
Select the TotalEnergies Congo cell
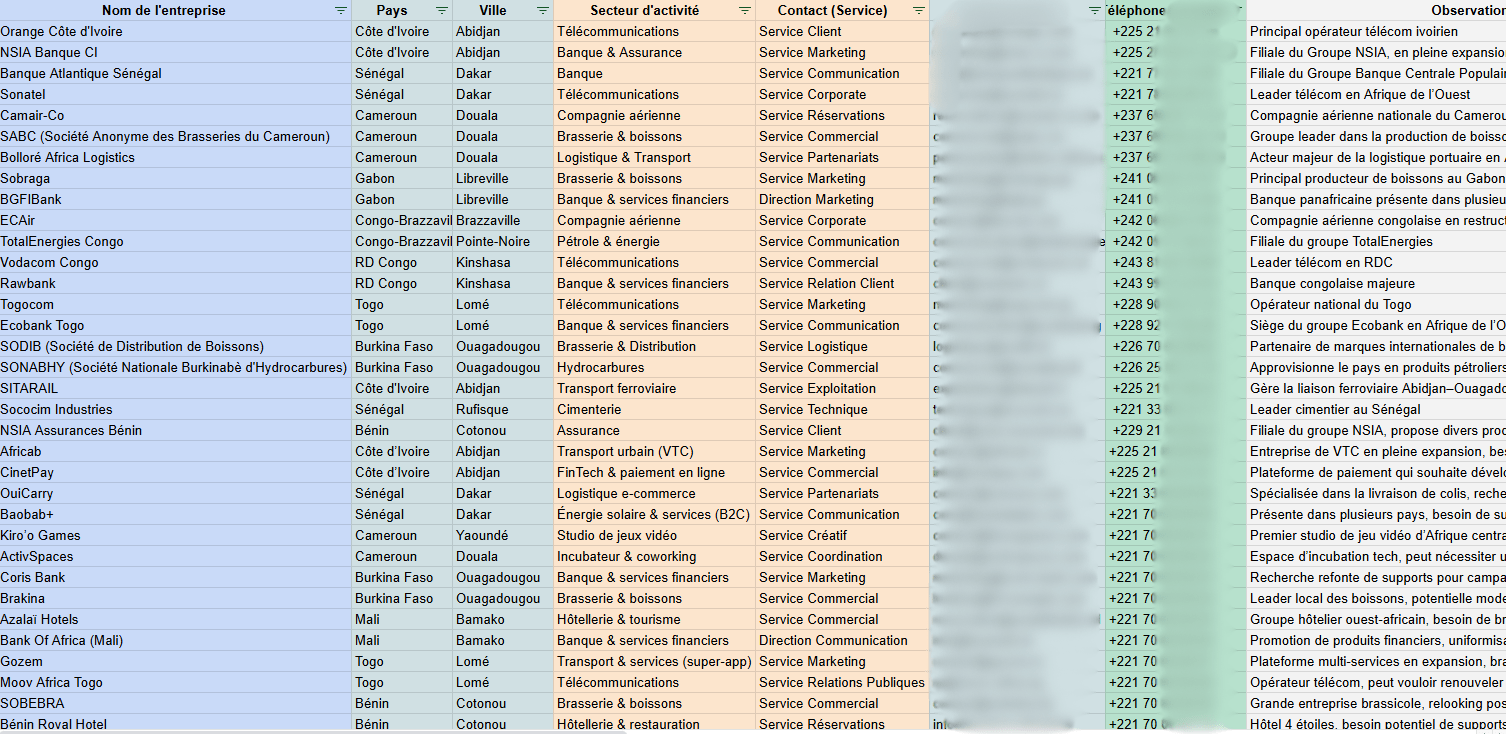[62, 241]
